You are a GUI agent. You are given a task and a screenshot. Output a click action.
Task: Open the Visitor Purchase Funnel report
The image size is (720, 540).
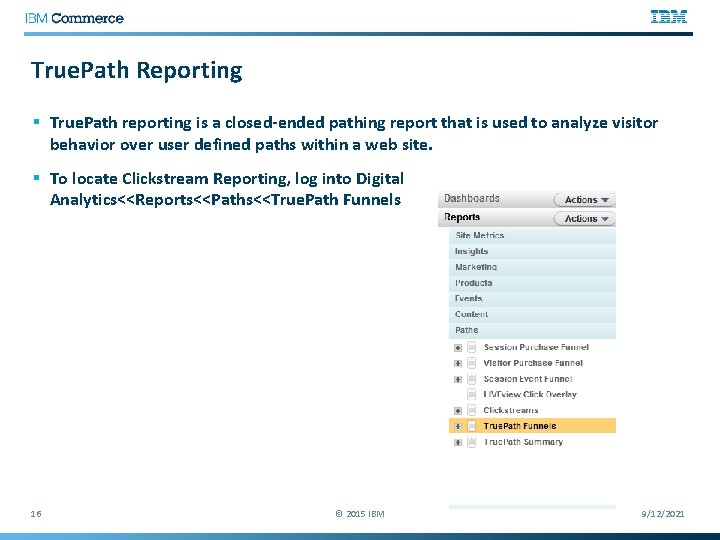tap(533, 363)
